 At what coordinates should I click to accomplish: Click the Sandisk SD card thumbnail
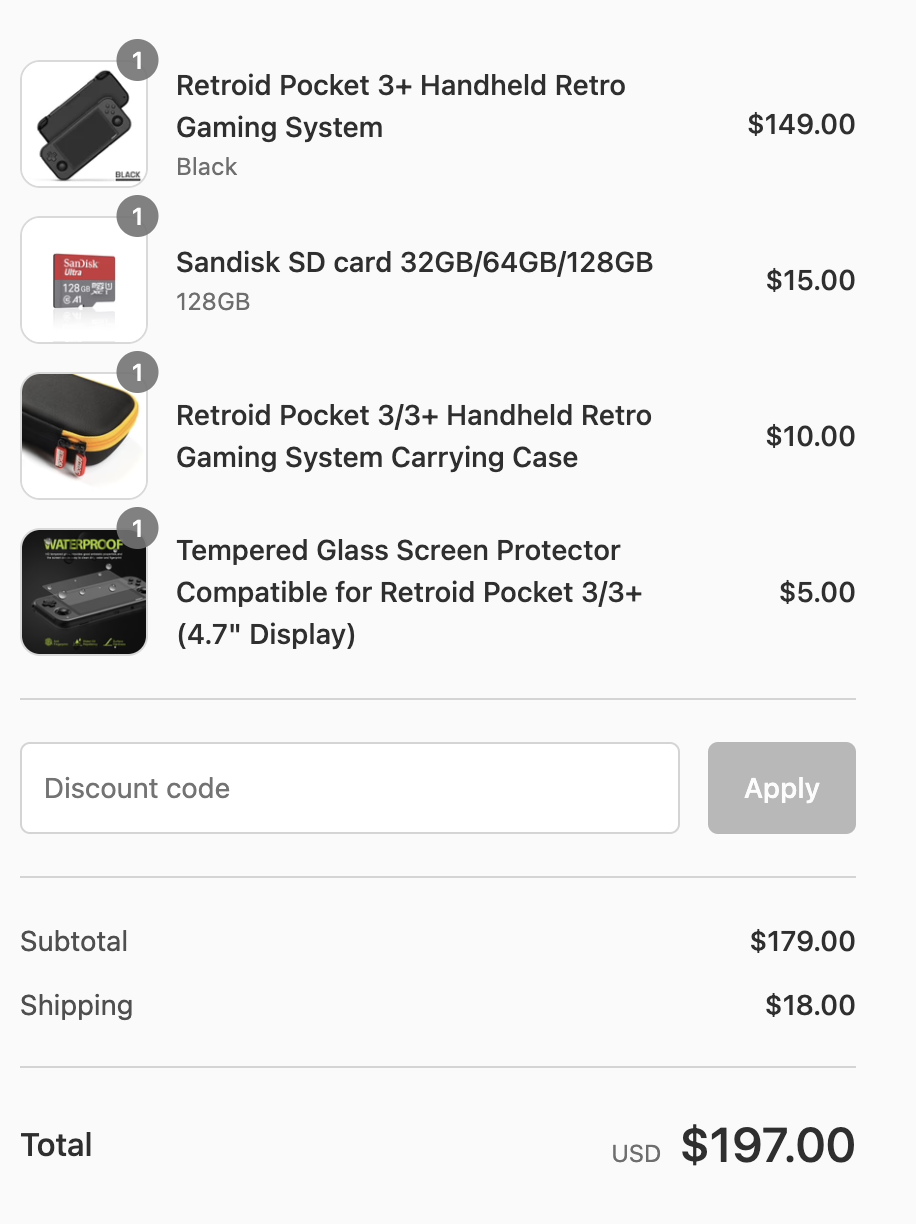[x=84, y=280]
